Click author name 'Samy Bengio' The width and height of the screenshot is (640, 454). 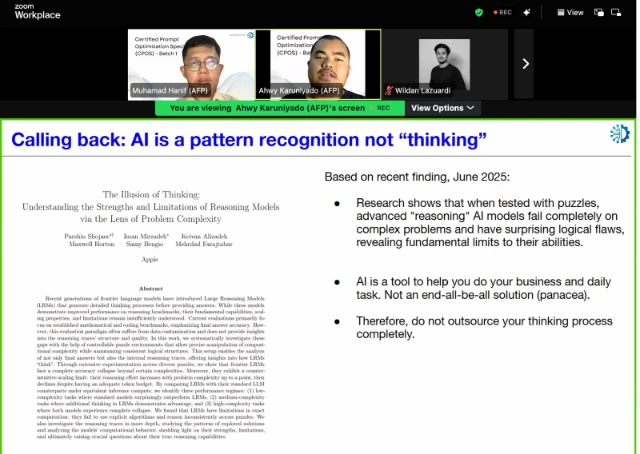click(144, 244)
